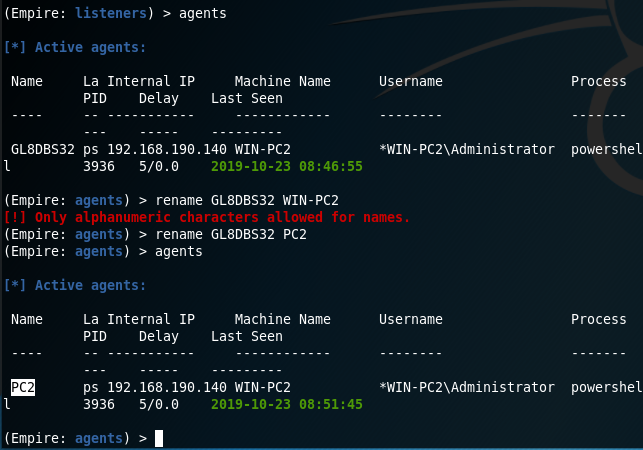643x450 pixels.
Task: Click the second 'Active agents:' heading
Action: [x=75, y=285]
